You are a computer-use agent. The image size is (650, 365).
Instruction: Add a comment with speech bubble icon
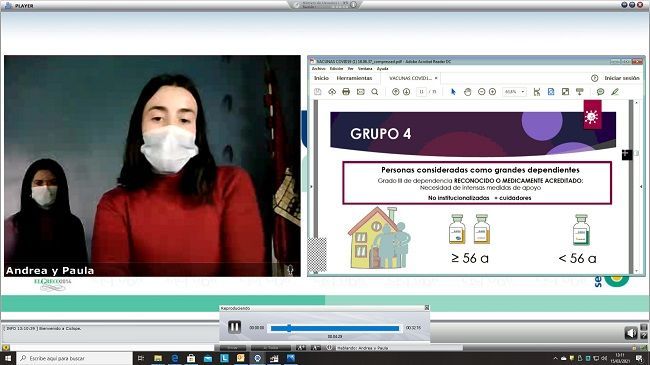coord(600,92)
